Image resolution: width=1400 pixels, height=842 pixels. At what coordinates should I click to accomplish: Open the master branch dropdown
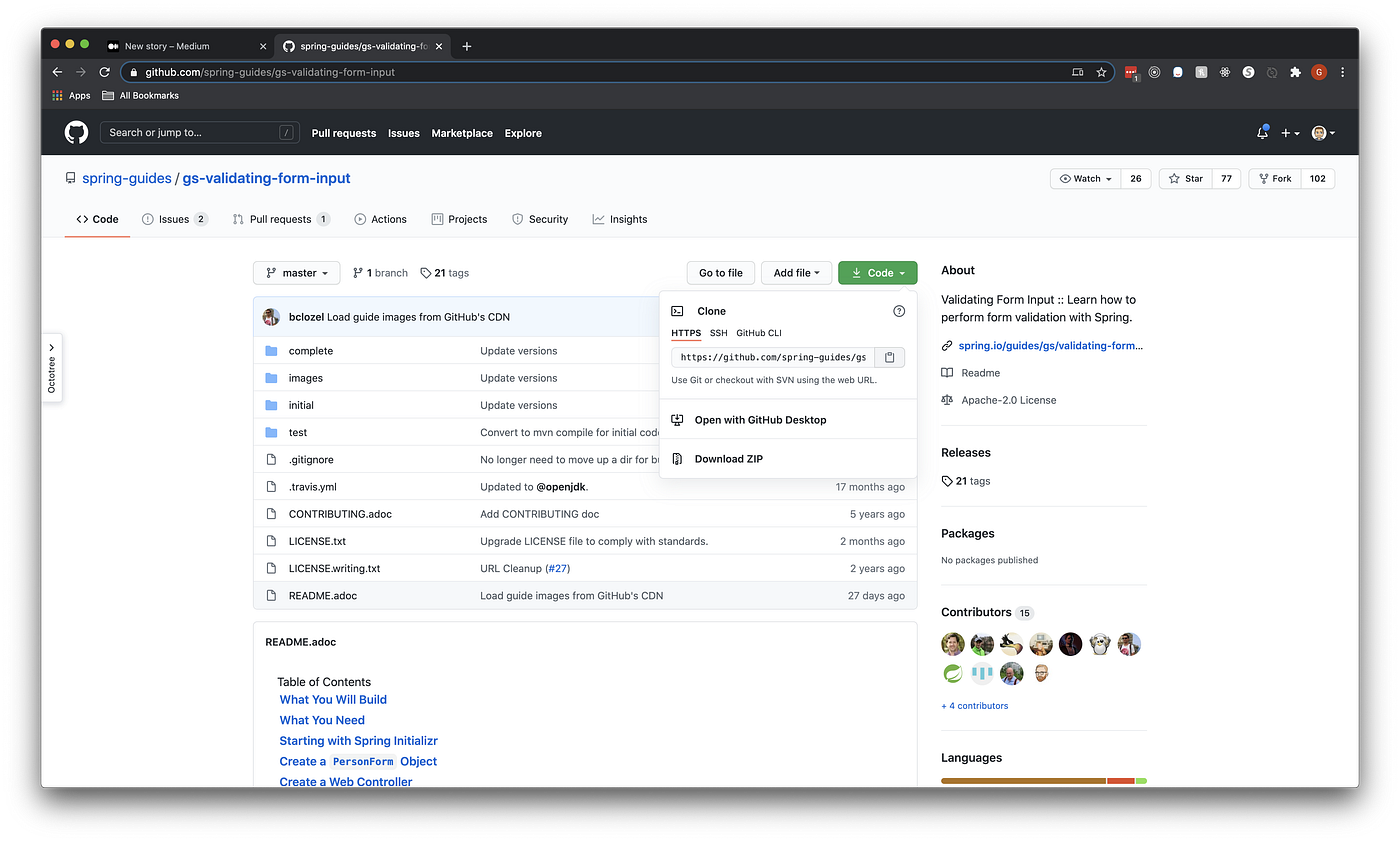click(297, 273)
